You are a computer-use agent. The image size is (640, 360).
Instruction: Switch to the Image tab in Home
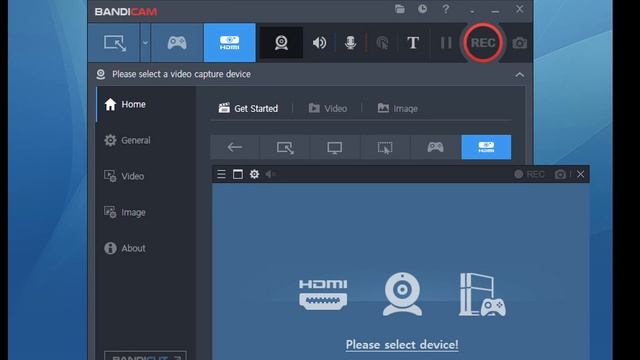pos(398,108)
